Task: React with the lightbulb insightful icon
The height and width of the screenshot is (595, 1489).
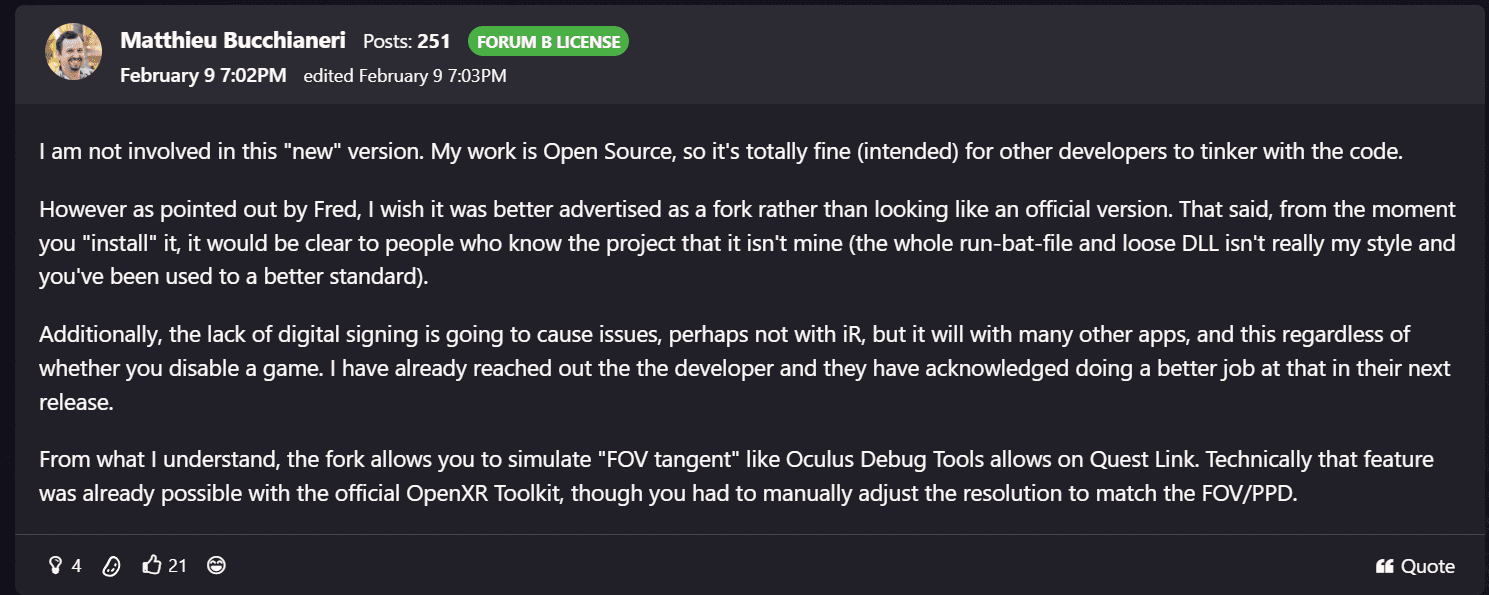Action: 56,566
